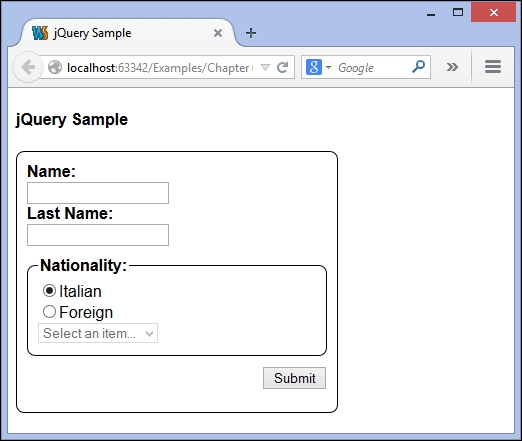Click the globe site identity icon
Viewport: 522px width, 441px height.
point(55,67)
